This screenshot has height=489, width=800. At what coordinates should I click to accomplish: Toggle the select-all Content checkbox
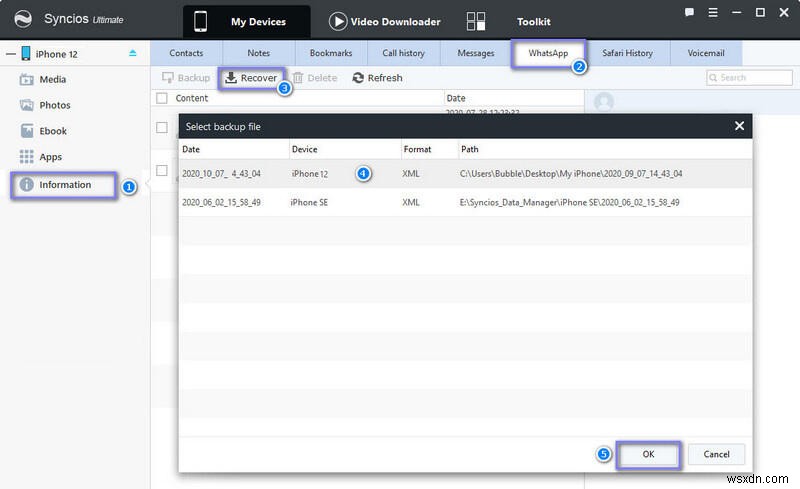tap(162, 98)
